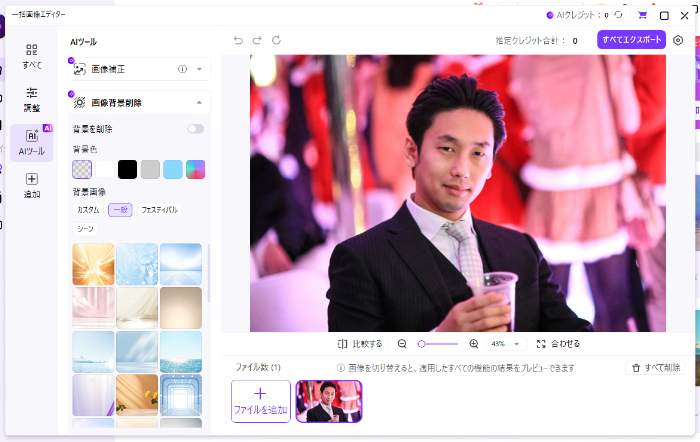700x442 pixels.
Task: Click the undo arrow icon
Action: click(238, 40)
